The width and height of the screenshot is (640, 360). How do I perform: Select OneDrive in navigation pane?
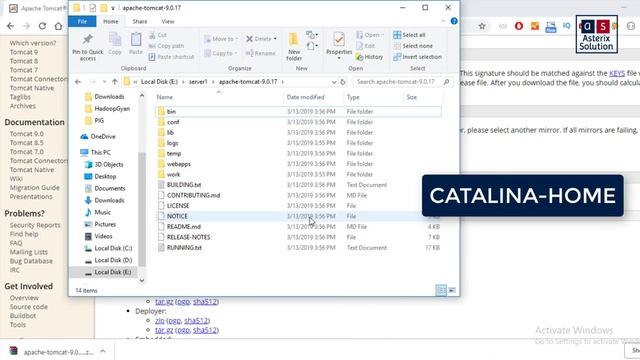click(98, 137)
